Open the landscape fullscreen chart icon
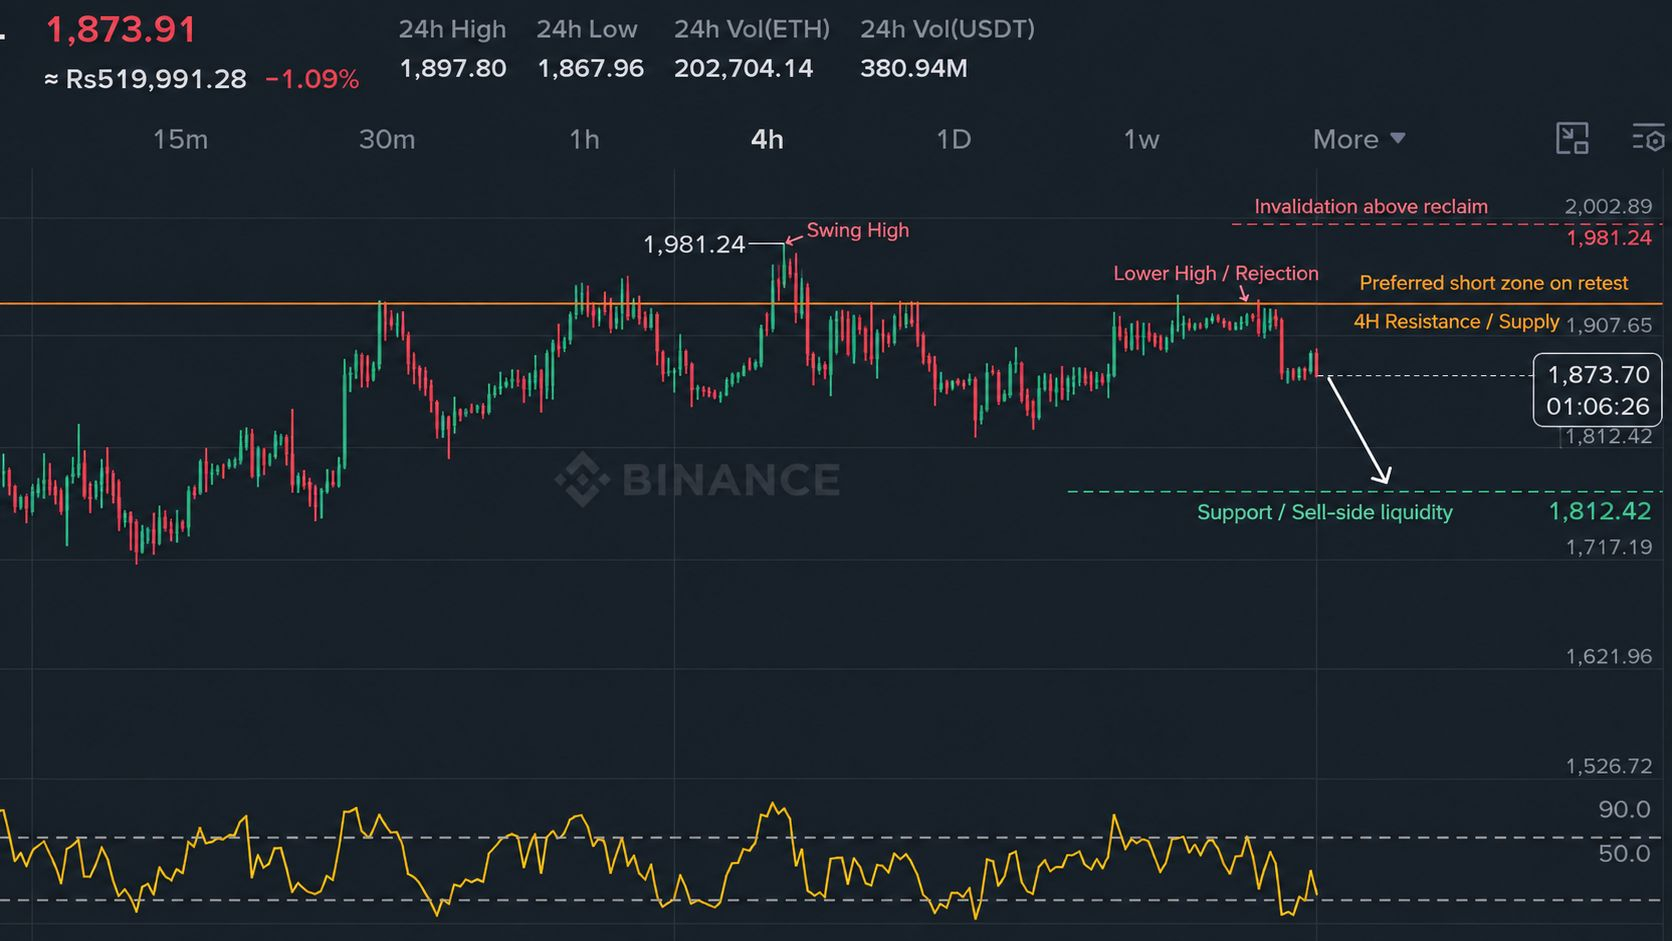This screenshot has width=1672, height=941. [x=1572, y=139]
